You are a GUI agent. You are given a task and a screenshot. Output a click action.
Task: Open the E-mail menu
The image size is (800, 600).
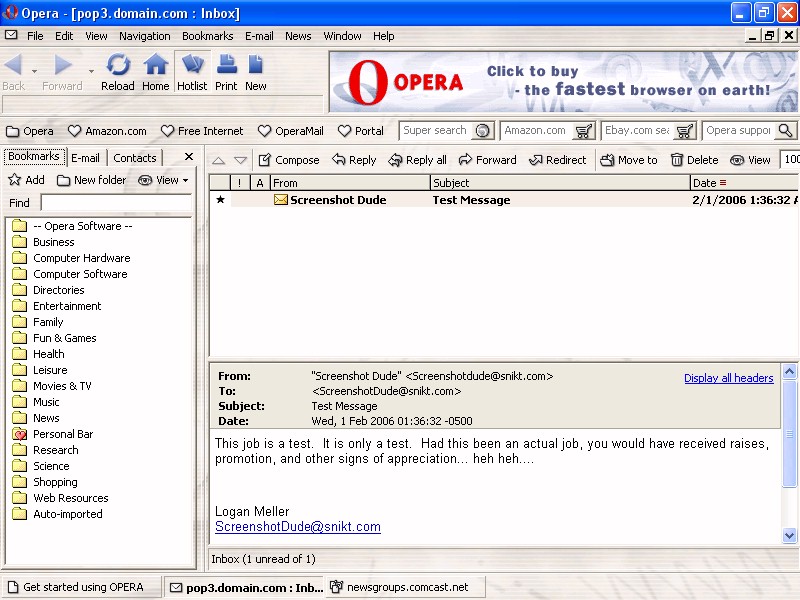[x=259, y=36]
